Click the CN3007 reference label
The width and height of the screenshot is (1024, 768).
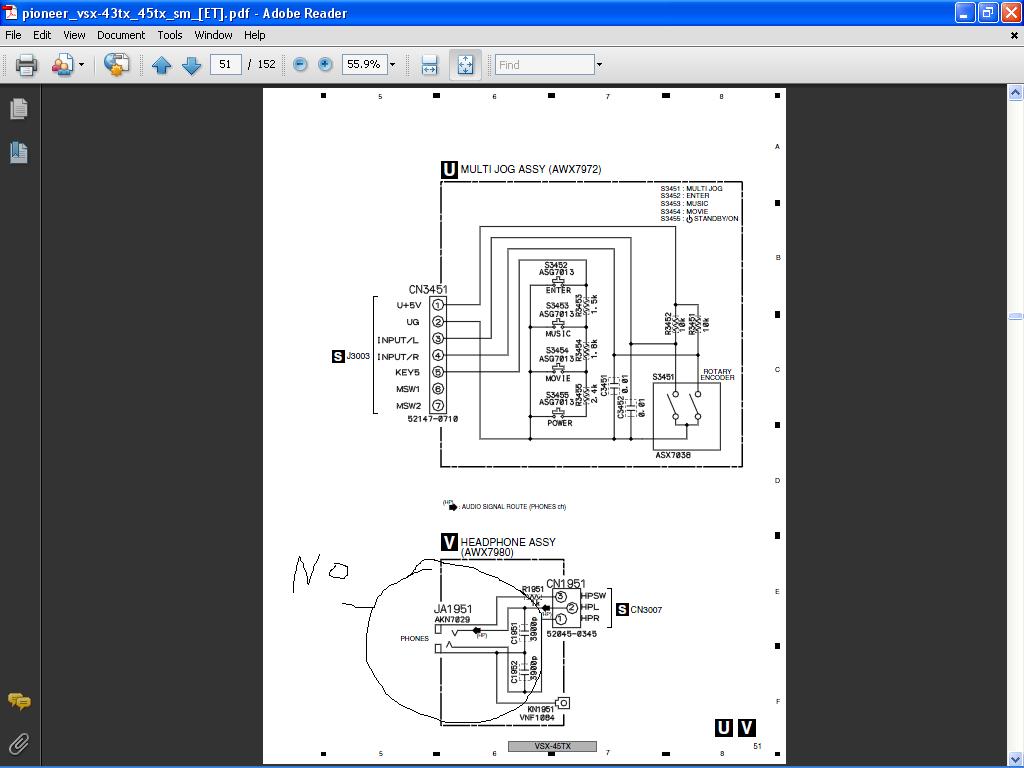click(646, 610)
